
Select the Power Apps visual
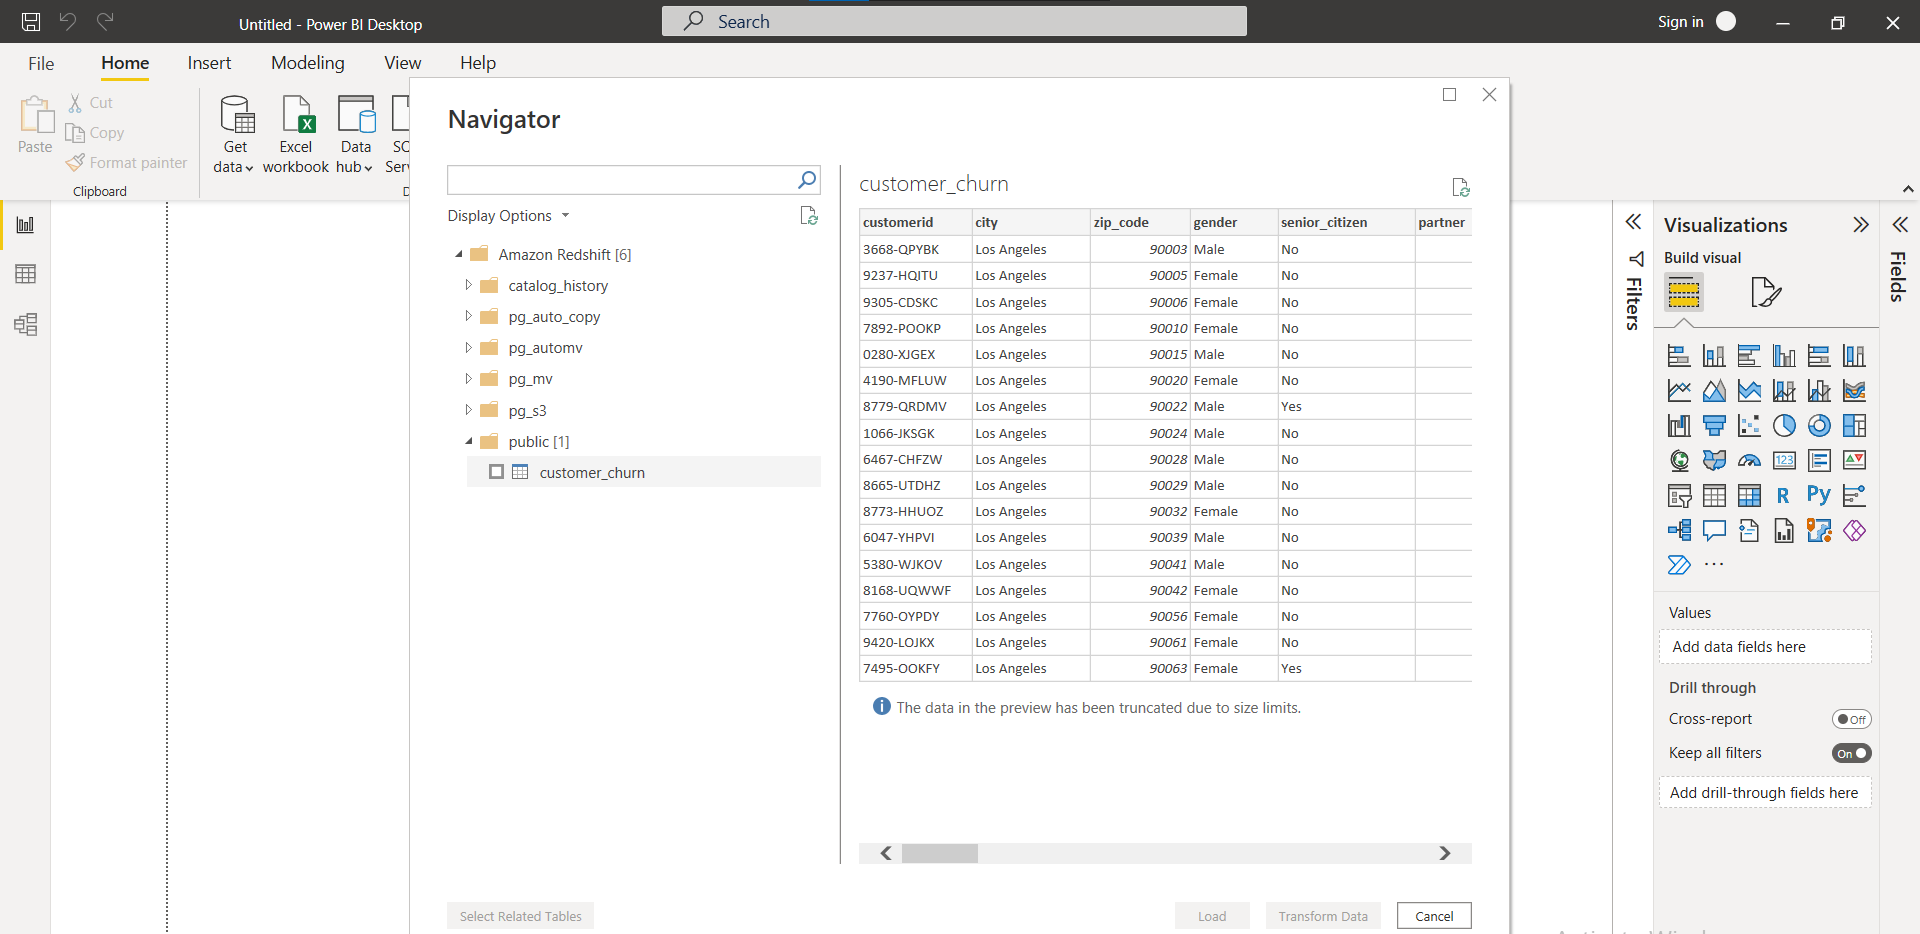click(x=1854, y=530)
